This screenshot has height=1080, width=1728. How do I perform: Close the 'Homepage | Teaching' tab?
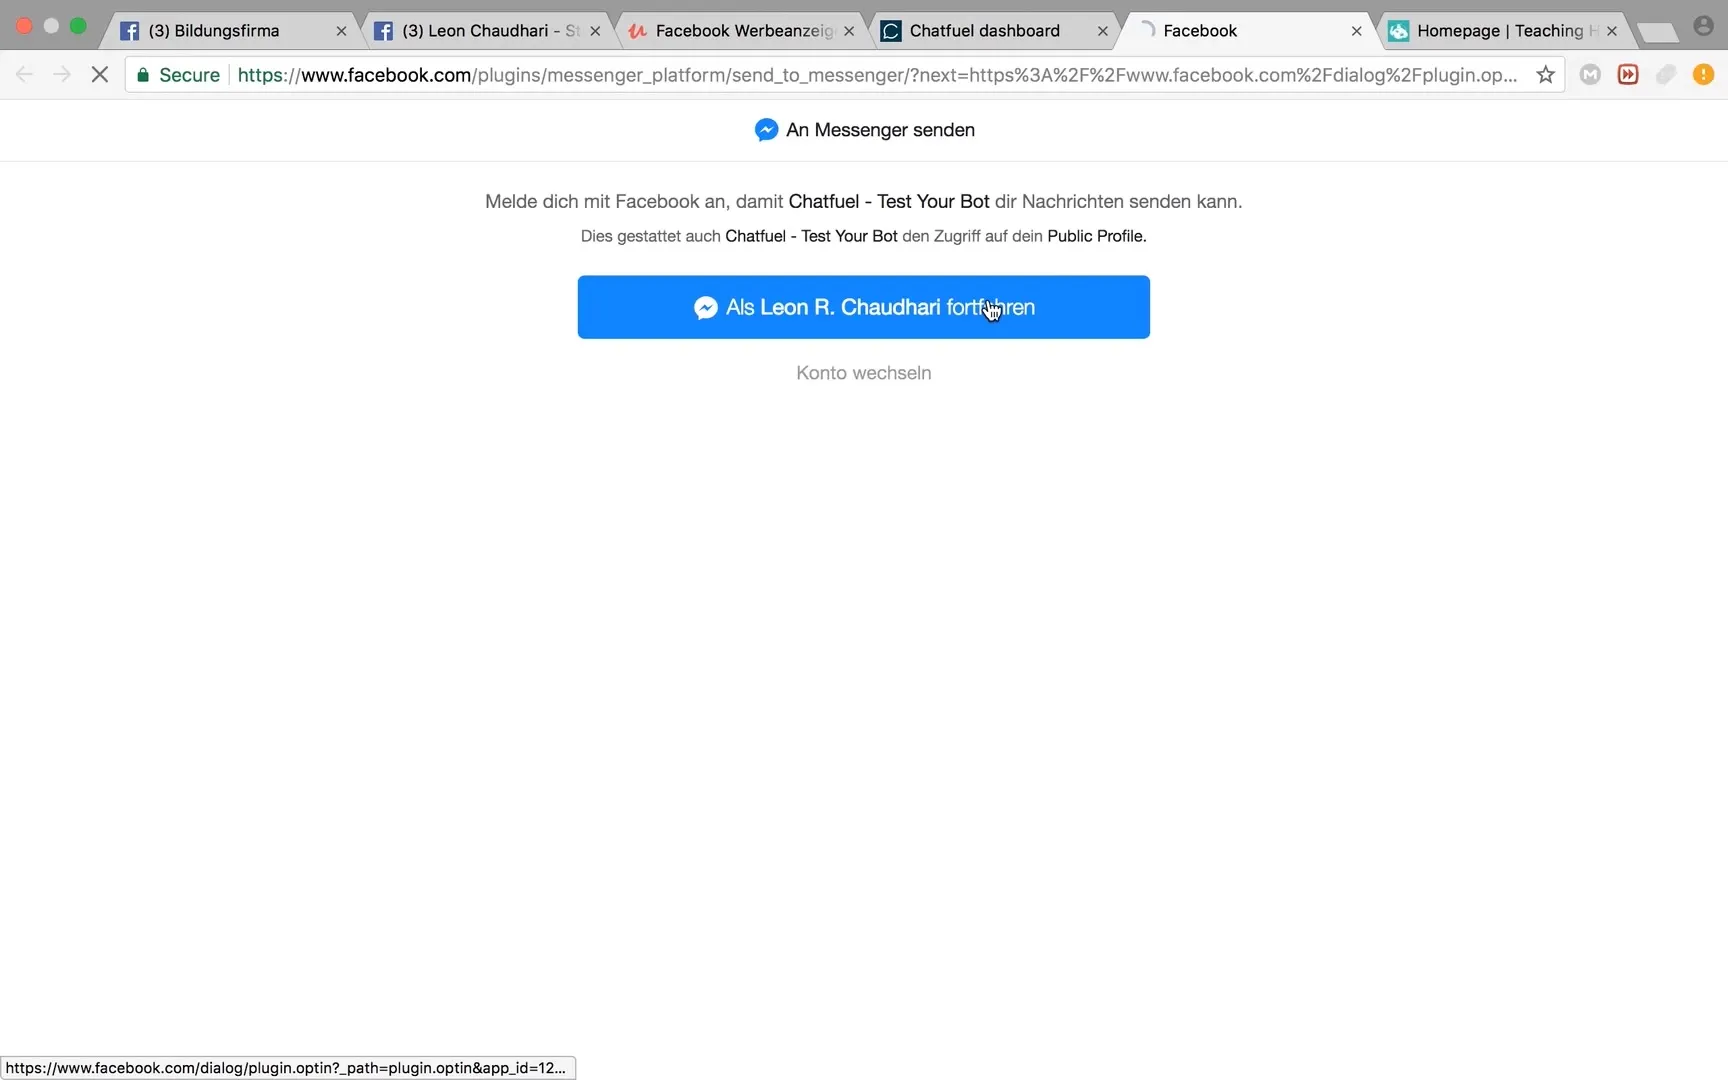1612,31
